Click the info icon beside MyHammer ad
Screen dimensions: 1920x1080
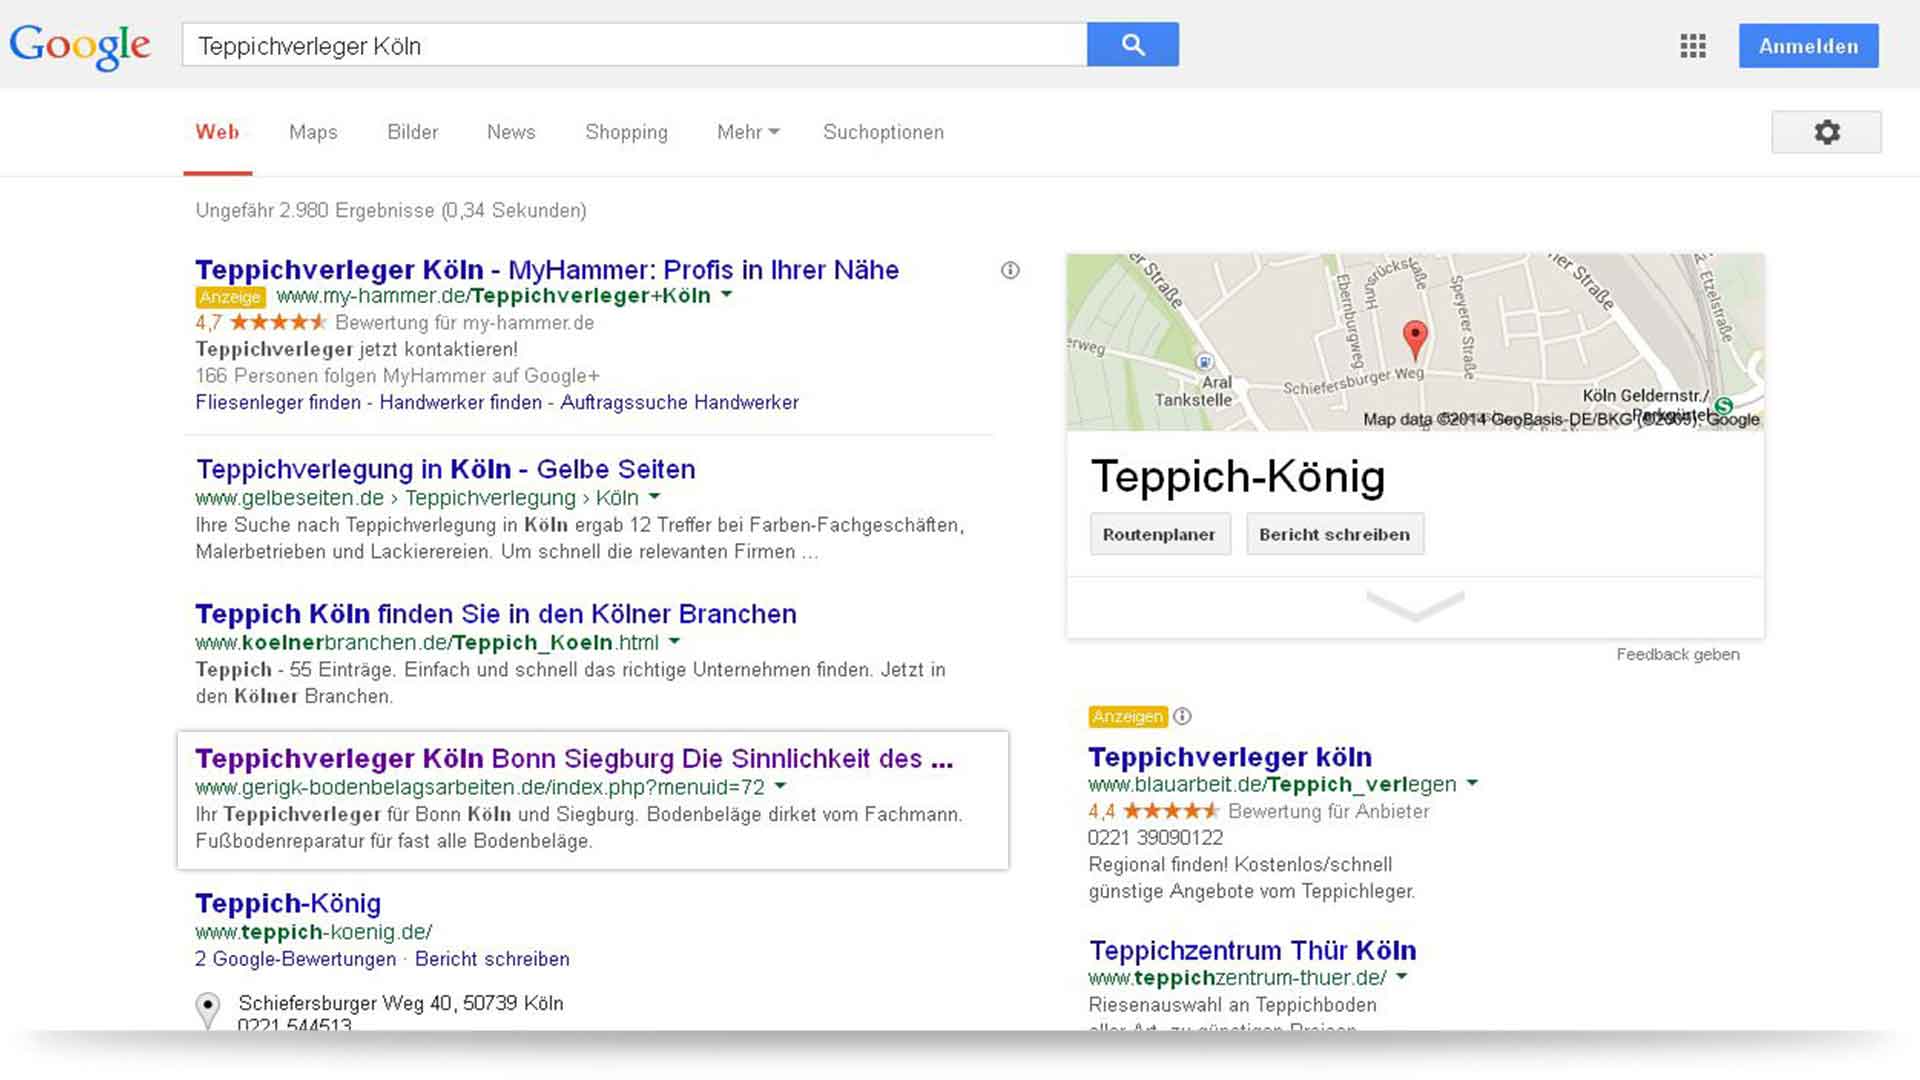[1010, 270]
